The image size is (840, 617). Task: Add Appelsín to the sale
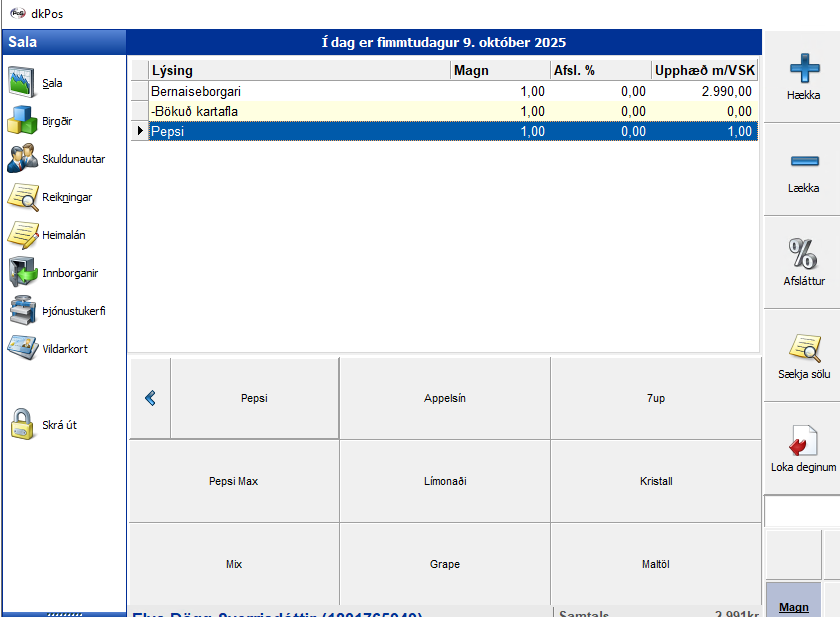[445, 398]
